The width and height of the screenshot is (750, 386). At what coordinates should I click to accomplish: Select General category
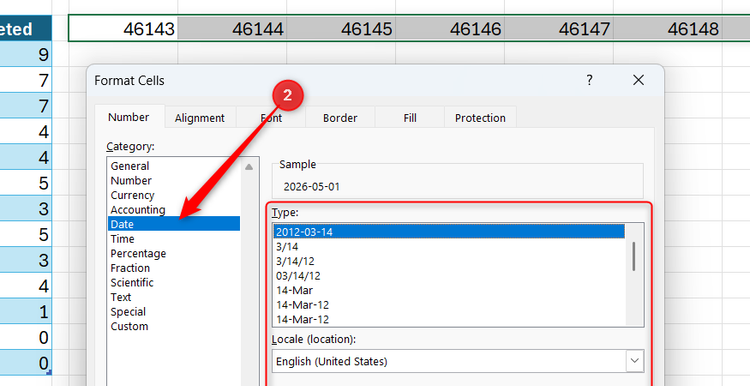(174, 166)
